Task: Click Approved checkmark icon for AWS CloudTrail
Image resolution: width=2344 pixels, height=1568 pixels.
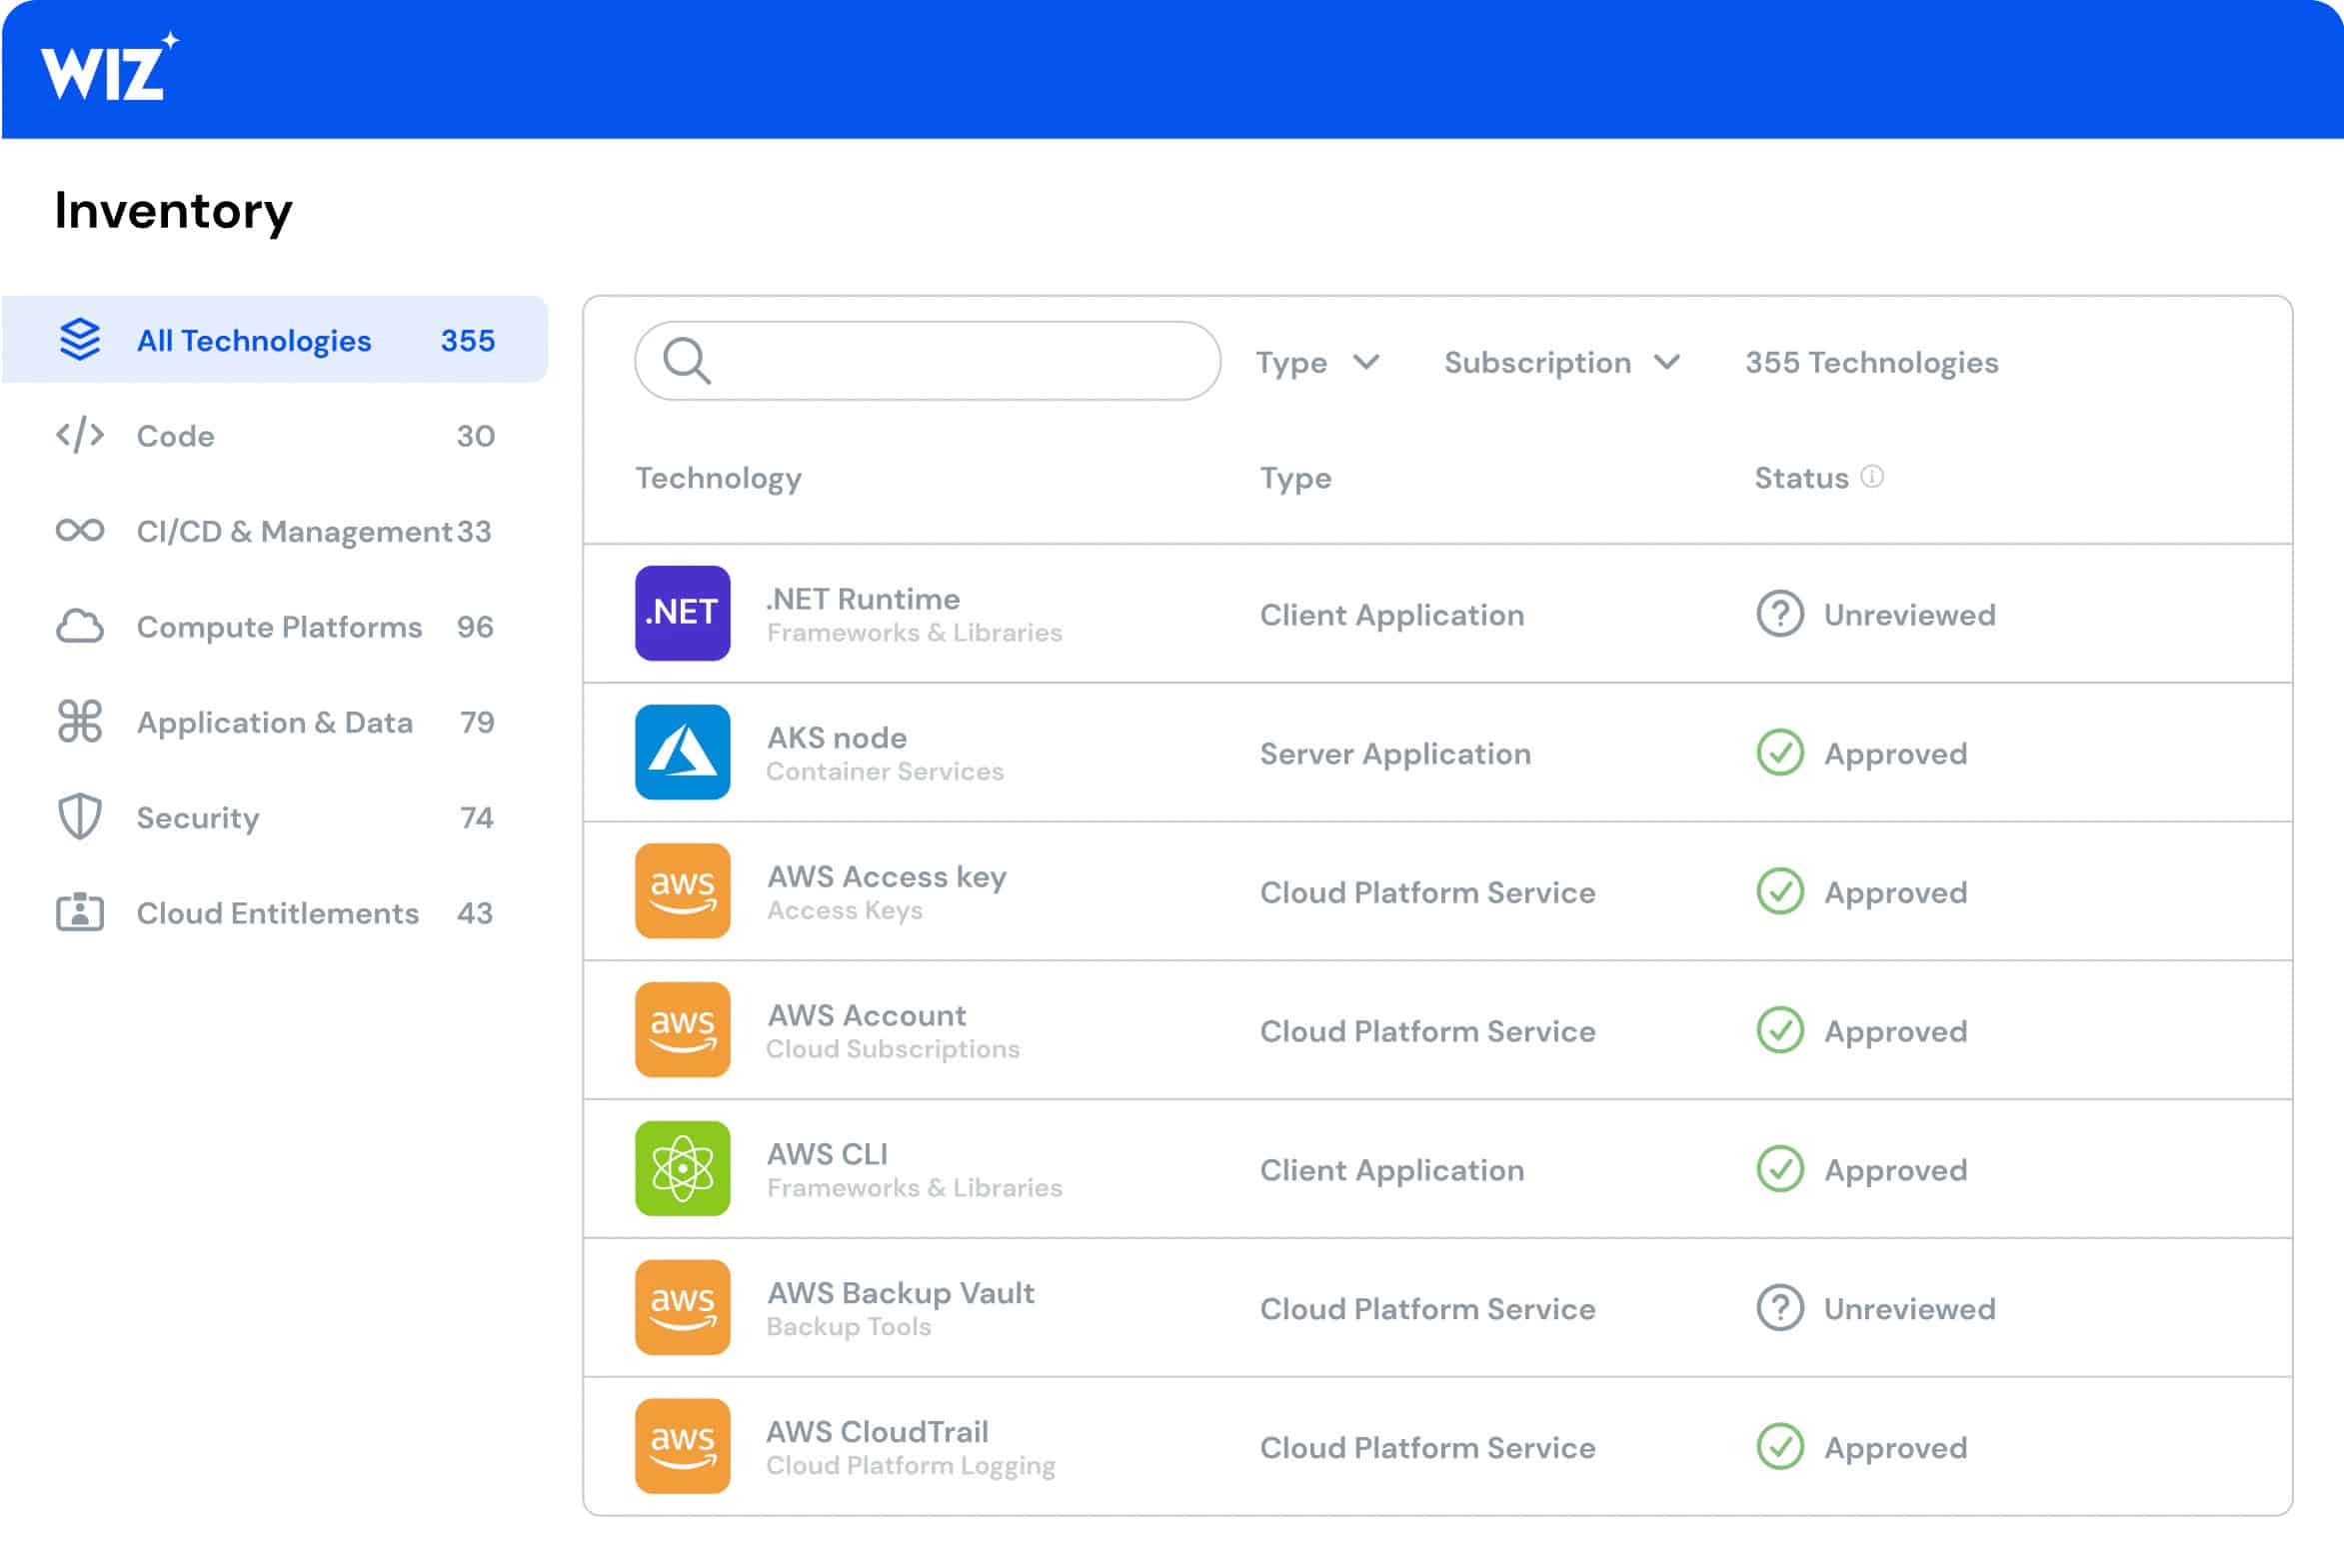Action: tap(1780, 1448)
